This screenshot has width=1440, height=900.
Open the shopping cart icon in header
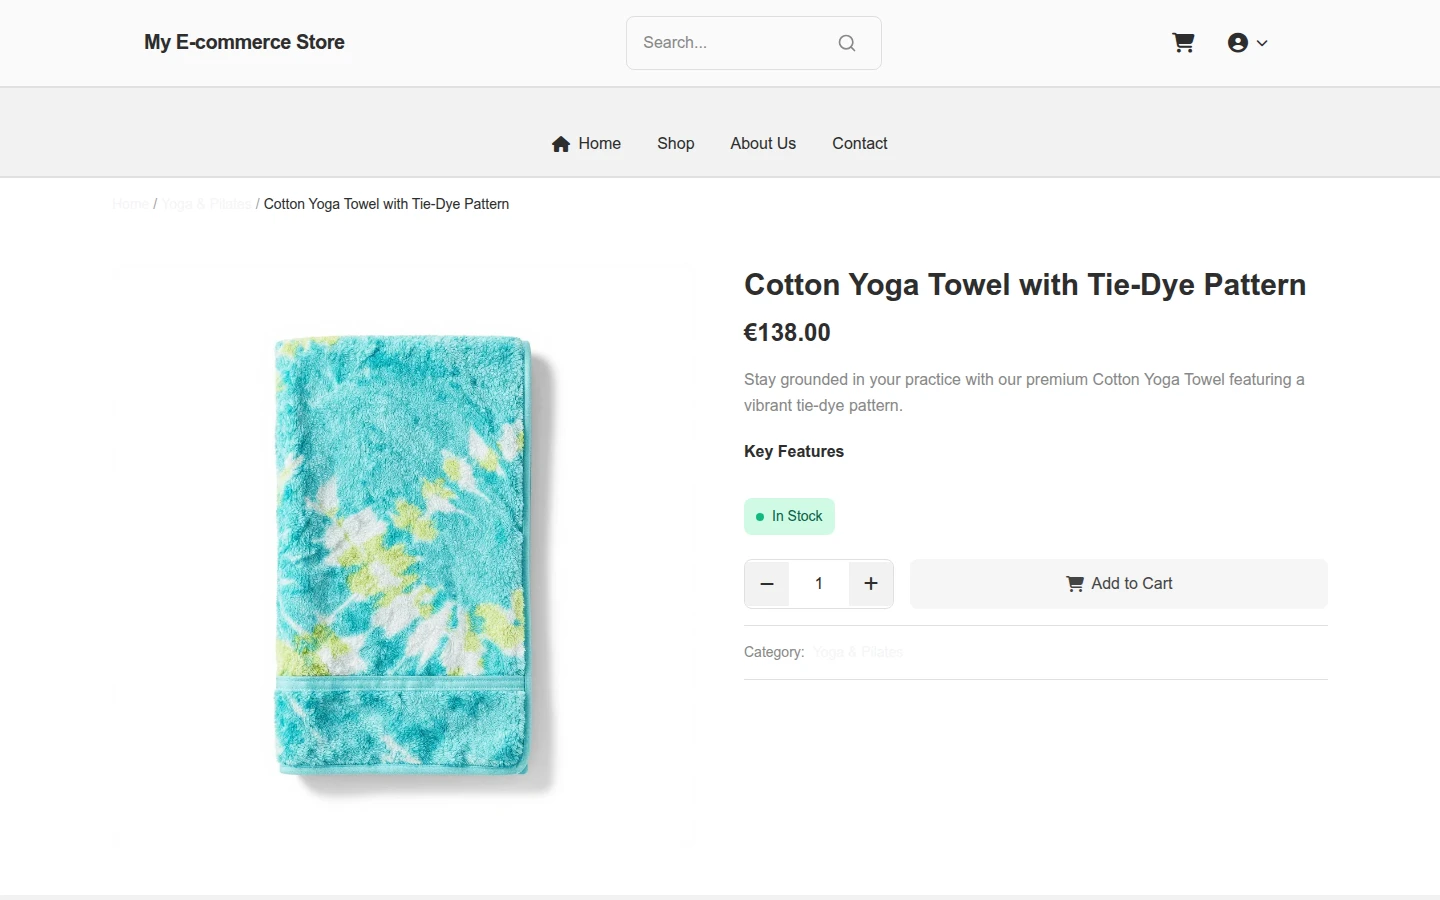[x=1183, y=43]
